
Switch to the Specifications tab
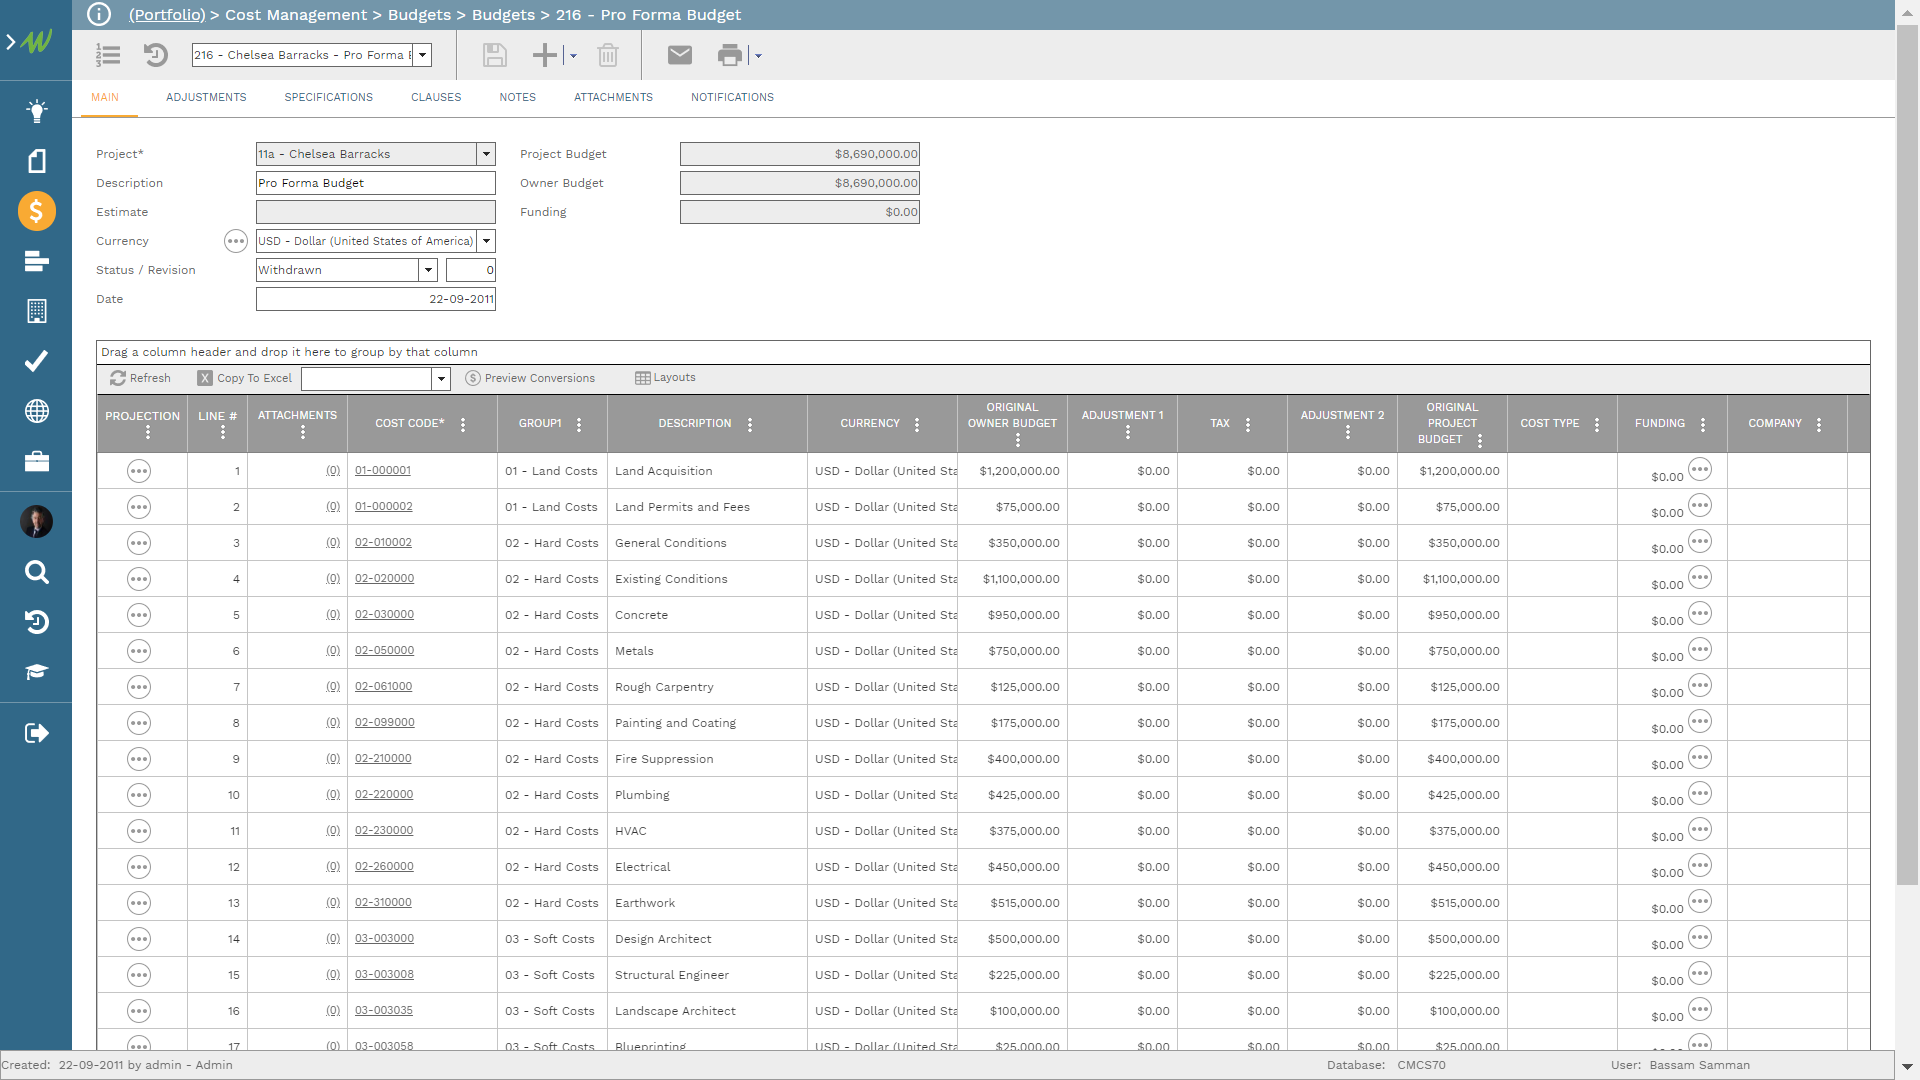(327, 96)
